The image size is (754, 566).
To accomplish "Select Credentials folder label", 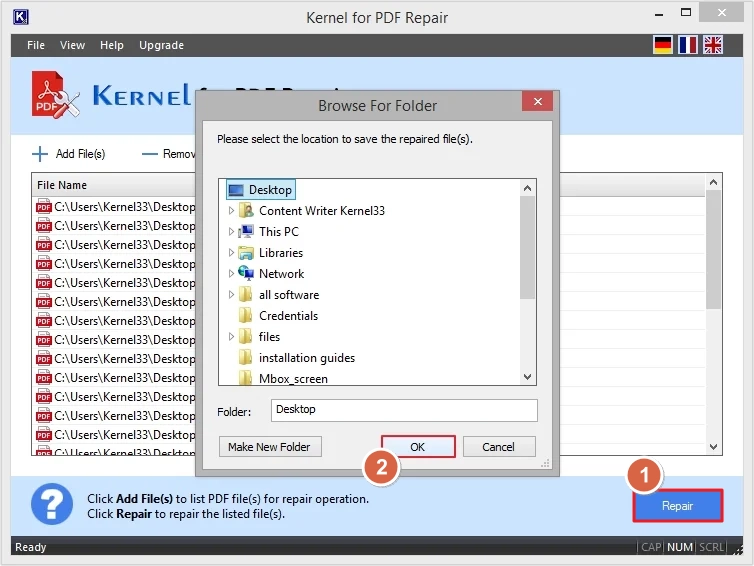I will click(289, 316).
